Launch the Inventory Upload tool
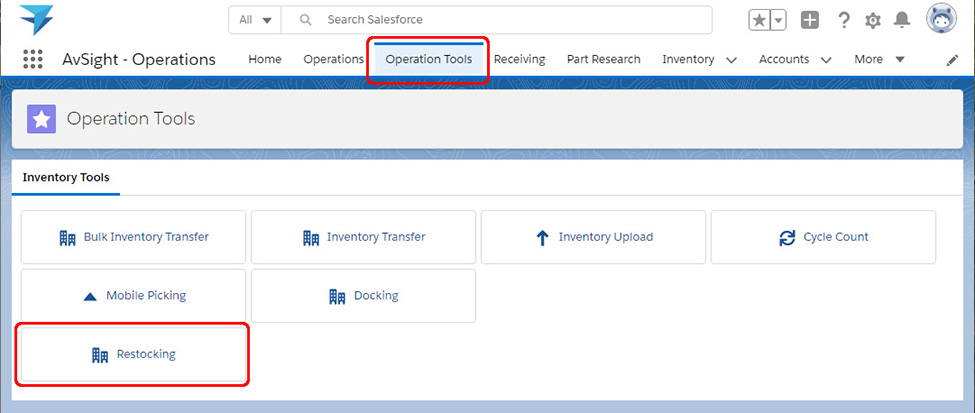The height and width of the screenshot is (413, 975). 593,237
